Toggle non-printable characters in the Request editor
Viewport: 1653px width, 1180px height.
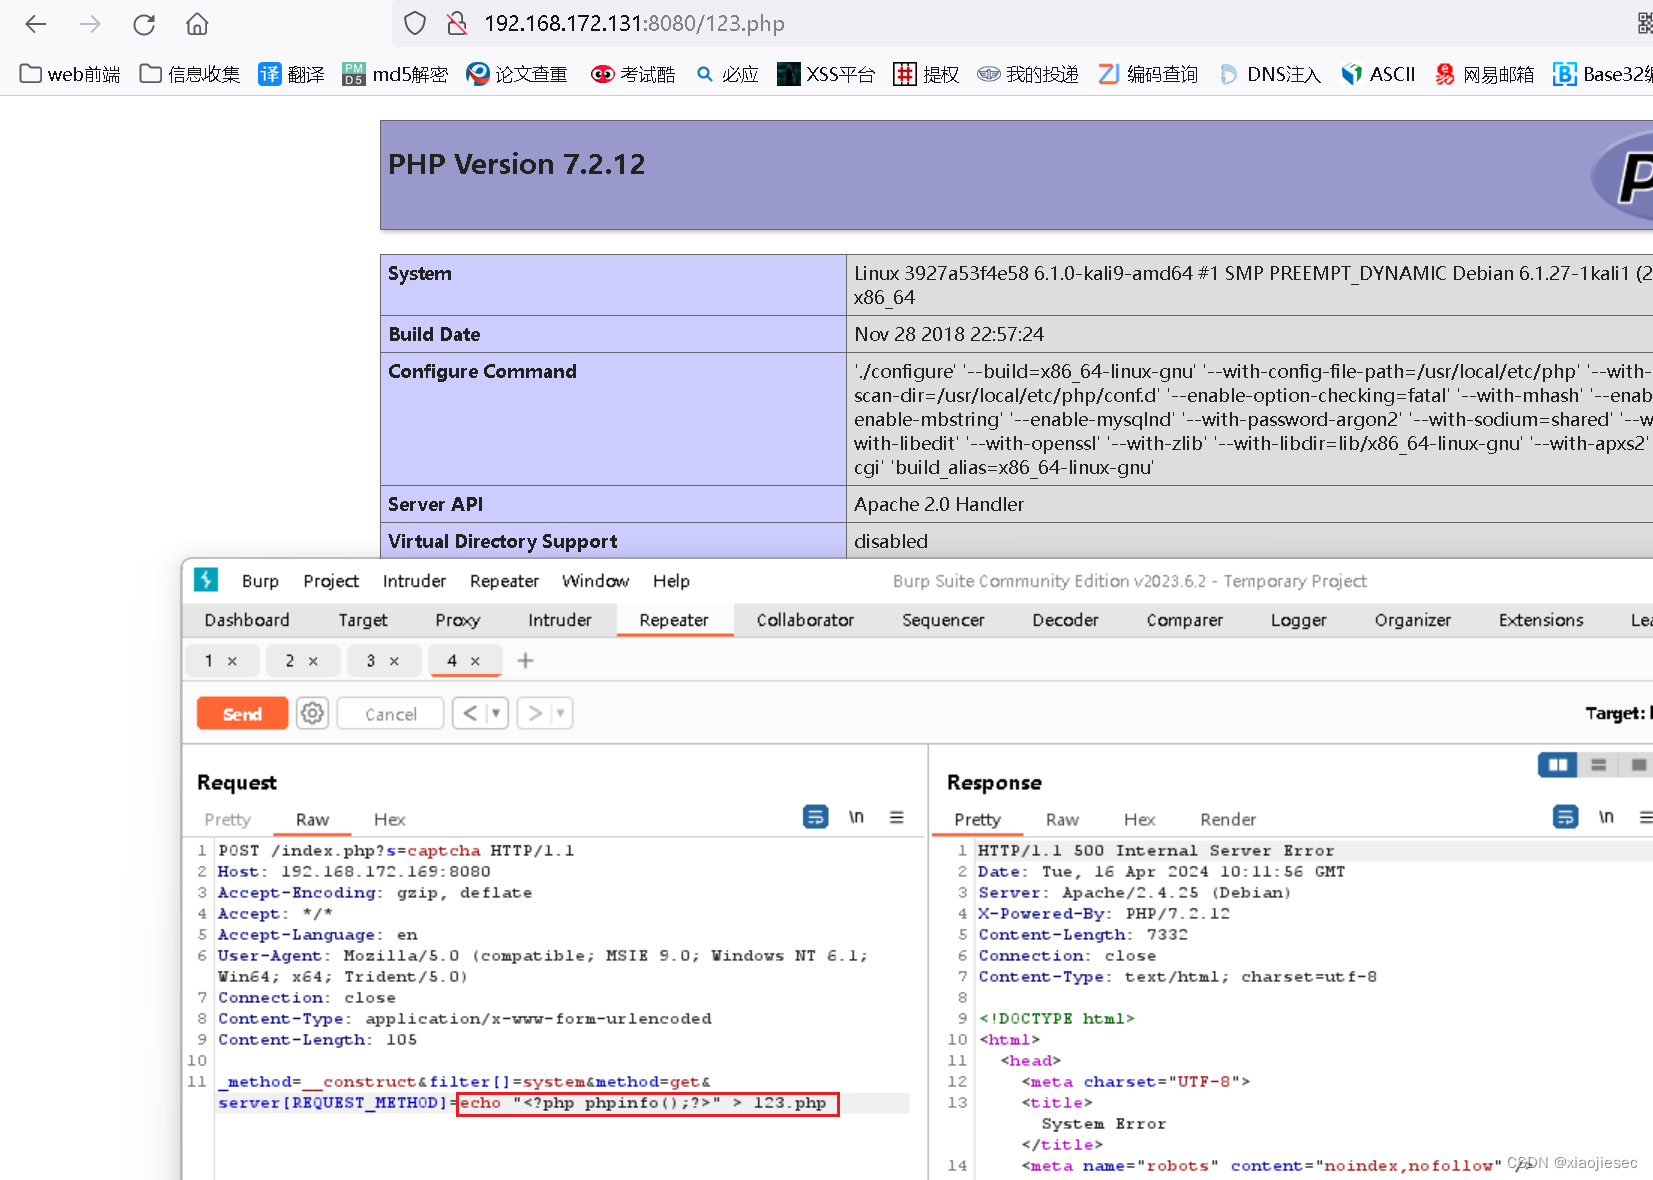(x=856, y=817)
